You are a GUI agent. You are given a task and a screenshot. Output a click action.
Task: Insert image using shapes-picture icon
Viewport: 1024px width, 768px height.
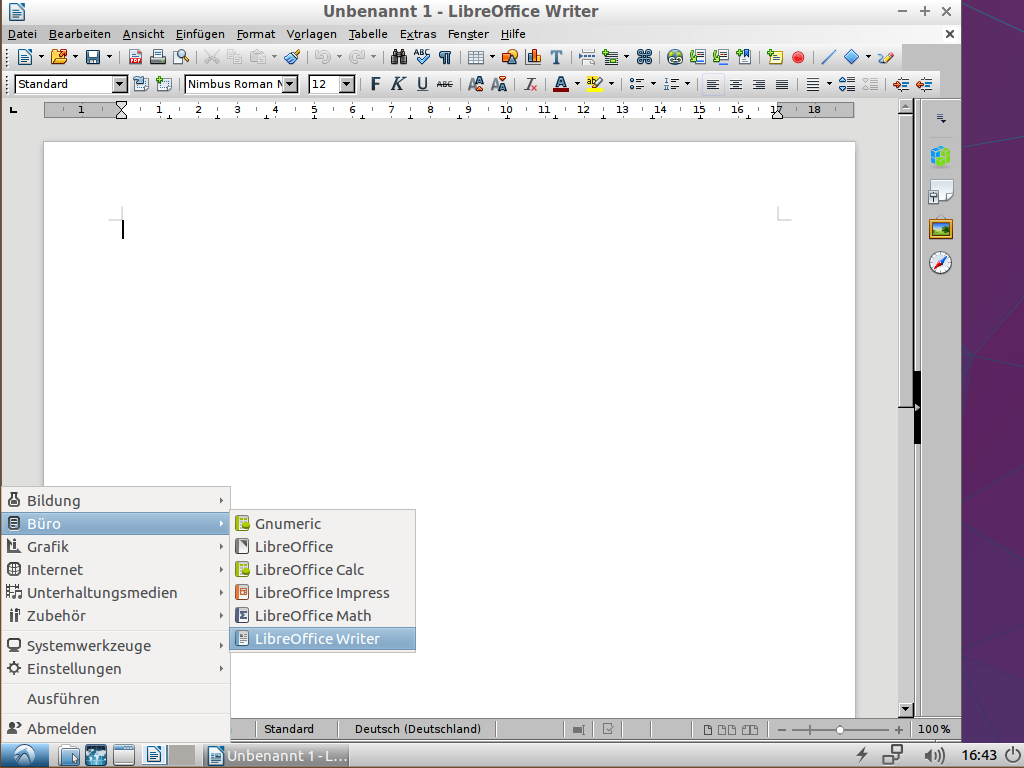pos(509,57)
